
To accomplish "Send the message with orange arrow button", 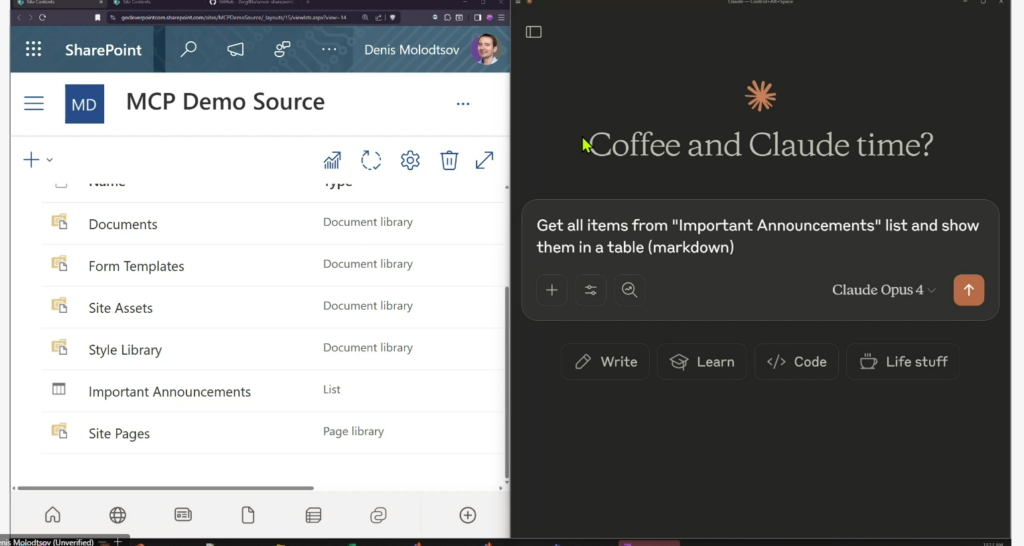I will pos(968,290).
